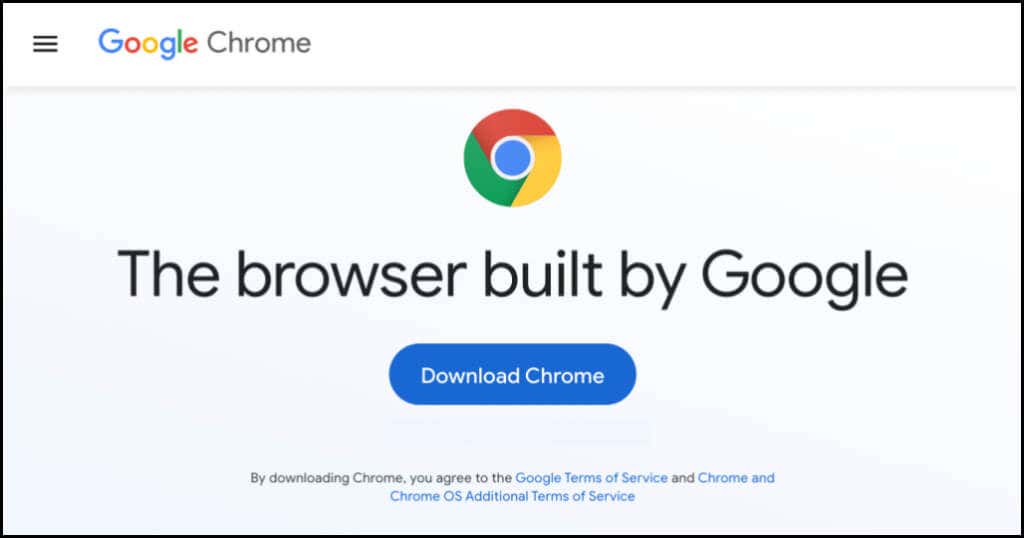Viewport: 1024px width, 538px height.
Task: Click the yellow segment of Chrome logo
Action: tap(542, 171)
